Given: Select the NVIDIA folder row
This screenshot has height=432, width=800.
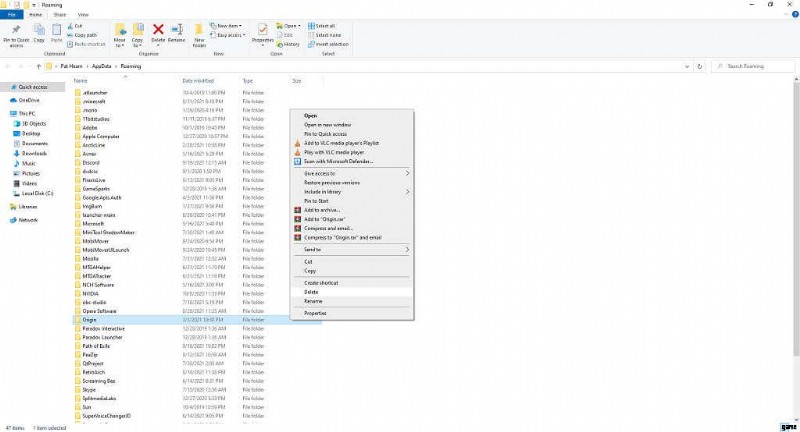Looking at the screenshot, I should click(x=198, y=294).
